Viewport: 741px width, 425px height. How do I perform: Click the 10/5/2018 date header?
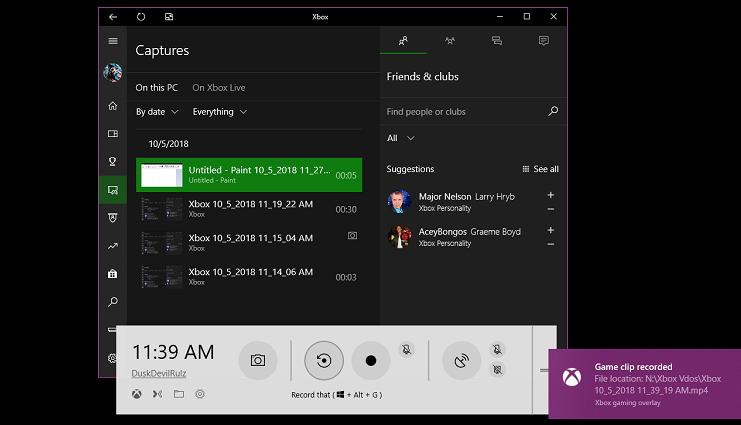click(x=168, y=144)
